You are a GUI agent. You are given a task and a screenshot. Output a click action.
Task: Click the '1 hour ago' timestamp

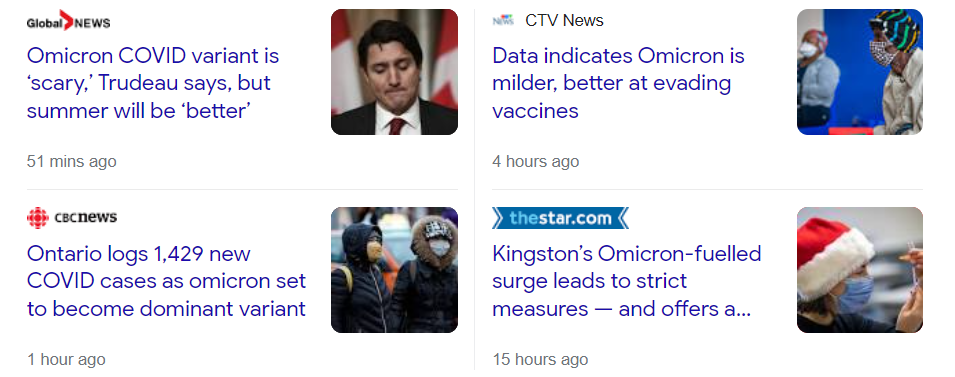[x=66, y=359]
